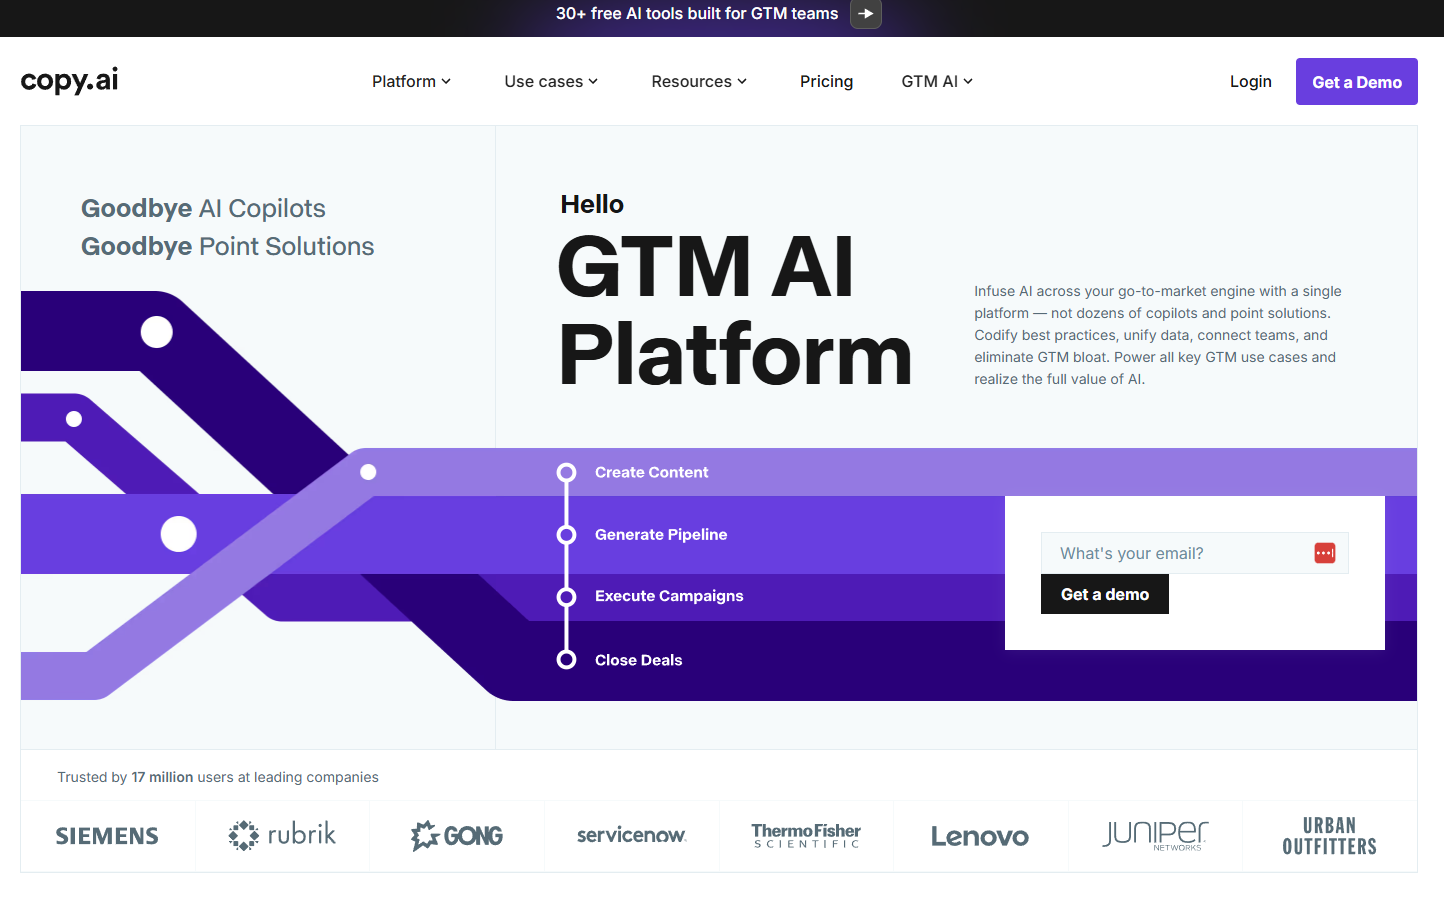
Task: Click the Siemens logo
Action: click(107, 836)
